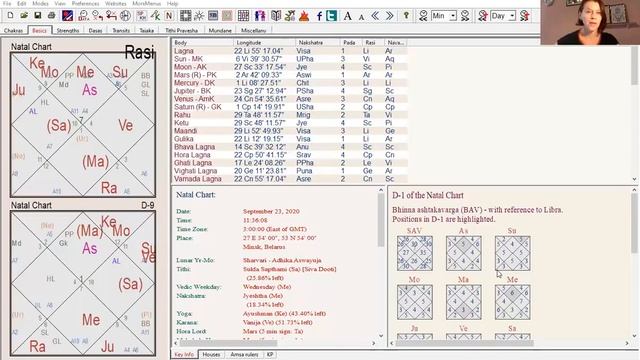Click the sun icon in the toolbar
This screenshot has height=360, width=640.
(x=199, y=16)
